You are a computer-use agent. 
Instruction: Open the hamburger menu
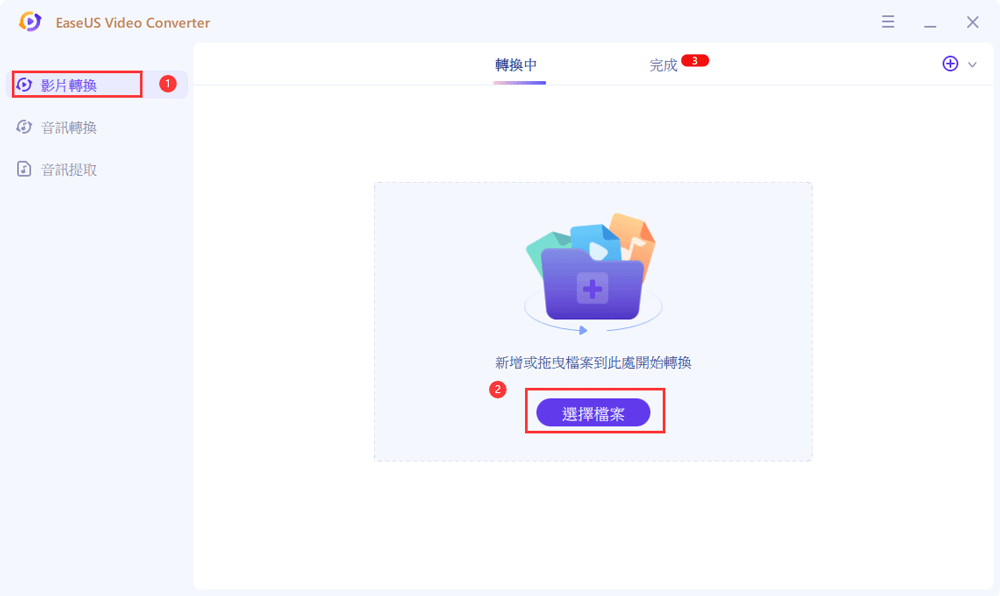(x=888, y=21)
